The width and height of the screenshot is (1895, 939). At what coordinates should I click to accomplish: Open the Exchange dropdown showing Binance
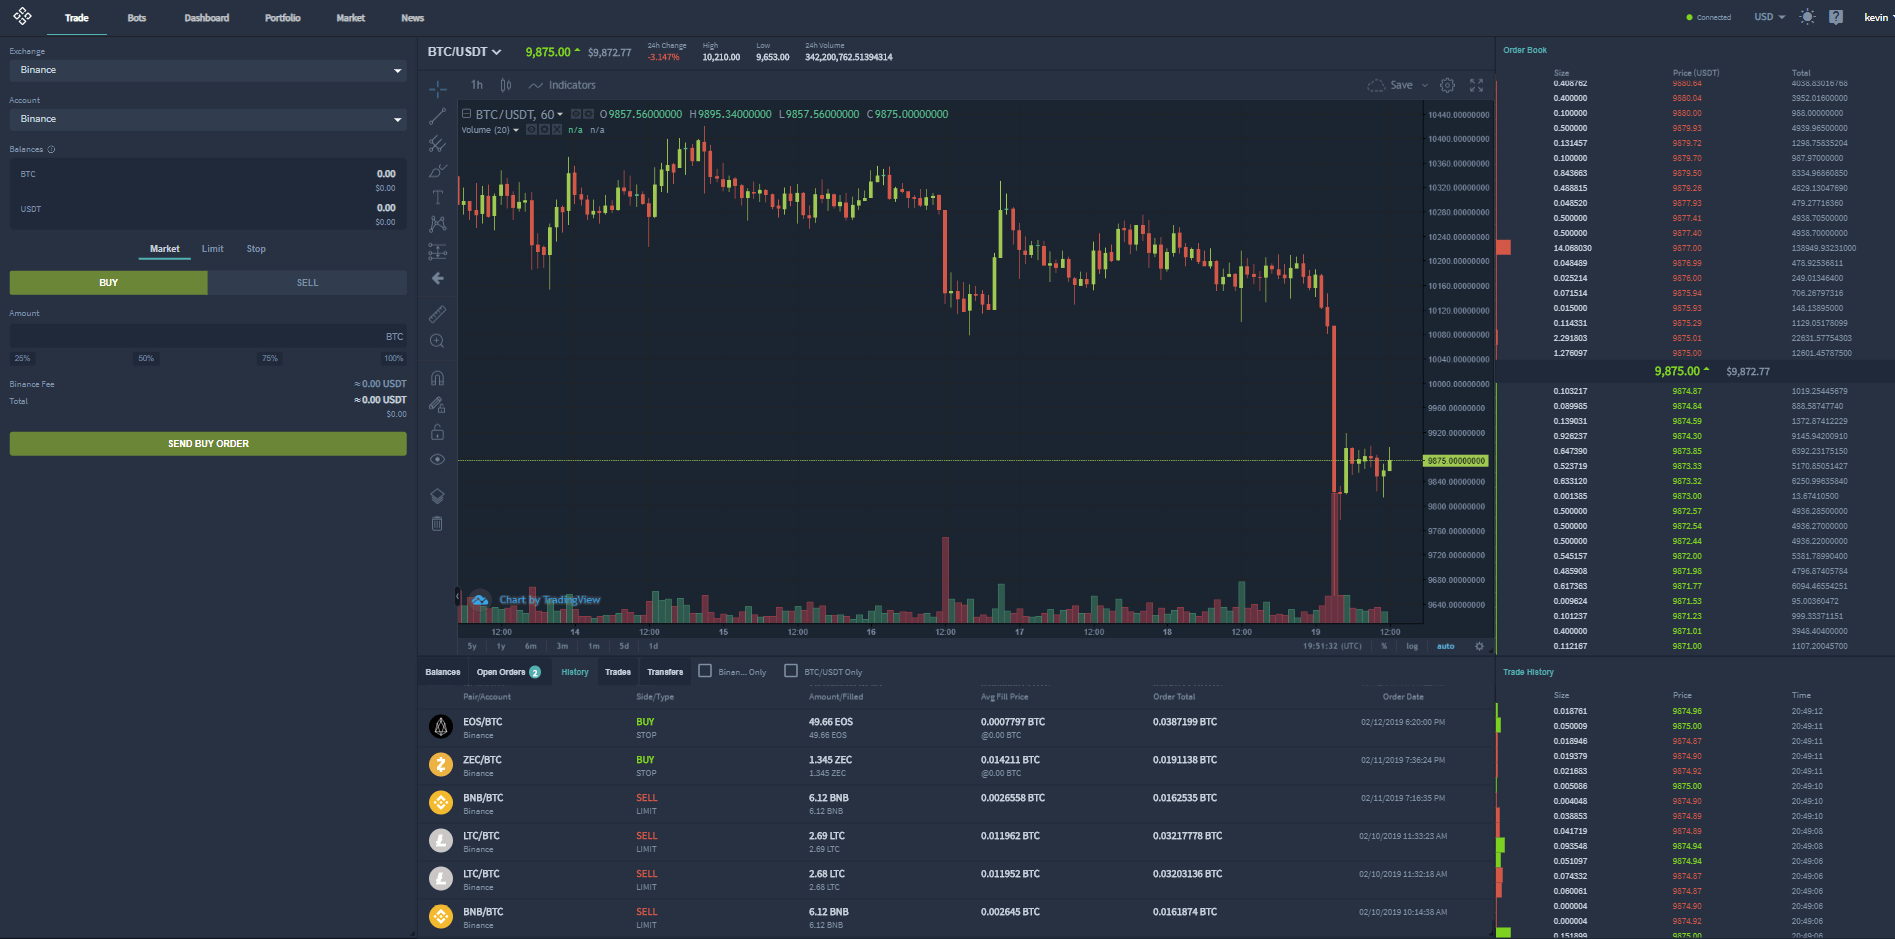coord(208,70)
